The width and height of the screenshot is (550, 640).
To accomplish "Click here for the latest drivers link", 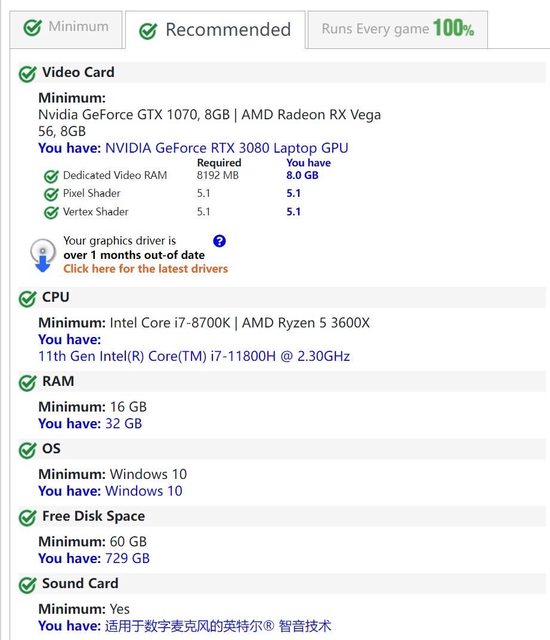I will click(x=145, y=269).
